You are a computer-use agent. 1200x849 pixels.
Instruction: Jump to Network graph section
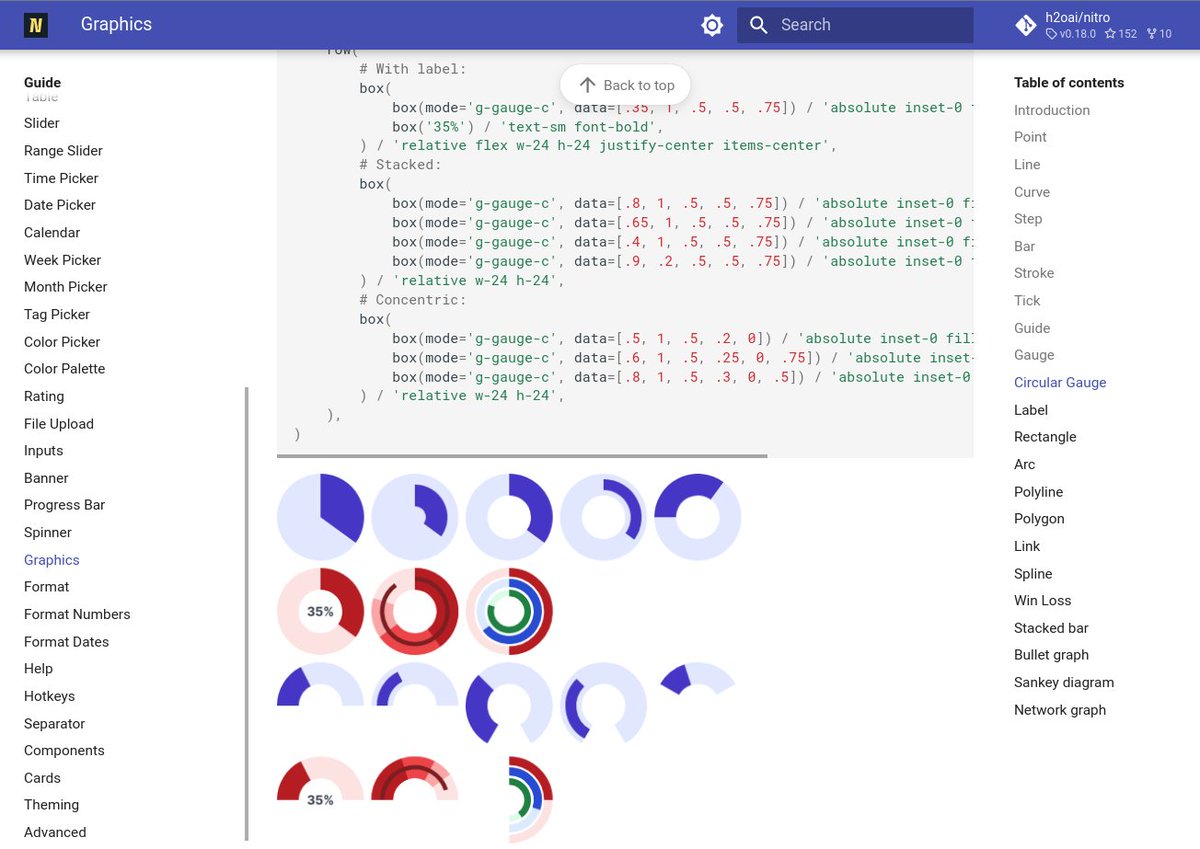tap(1060, 710)
